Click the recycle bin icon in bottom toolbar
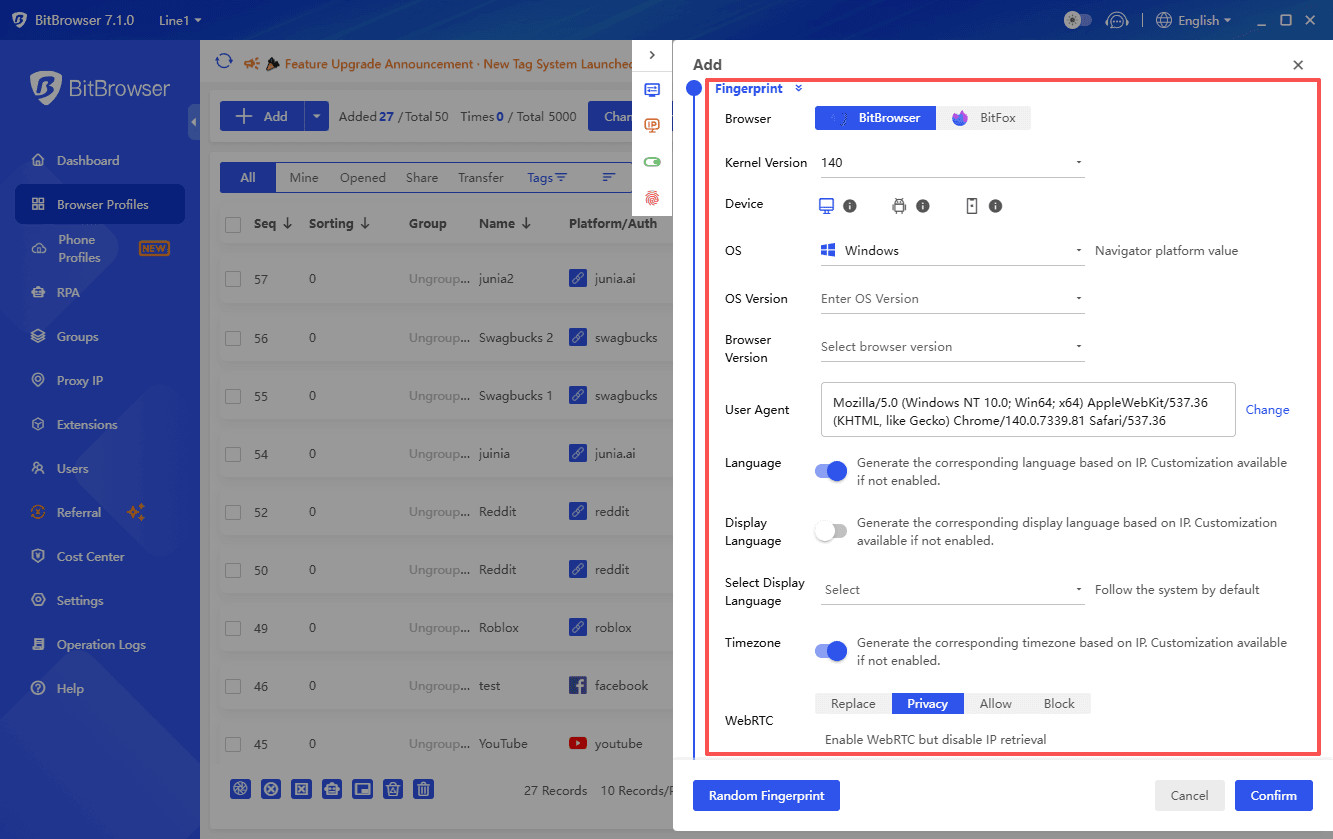The width and height of the screenshot is (1333, 839). point(393,789)
